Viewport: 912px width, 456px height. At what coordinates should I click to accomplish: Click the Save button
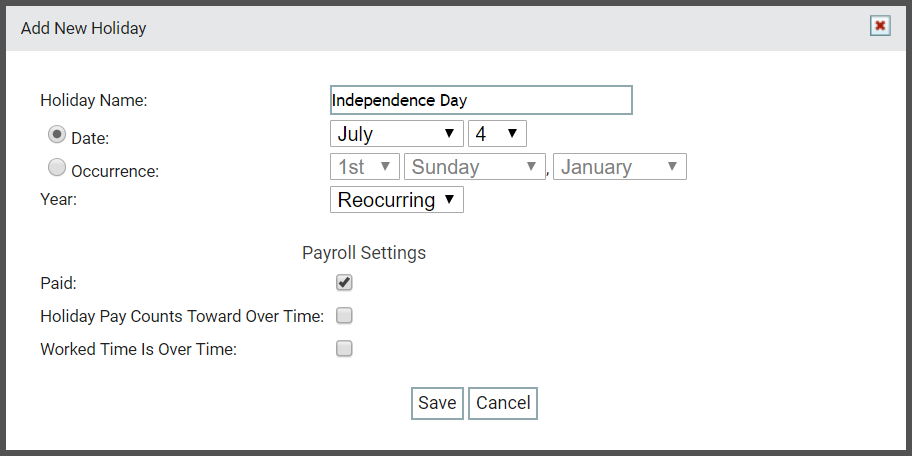[x=437, y=403]
